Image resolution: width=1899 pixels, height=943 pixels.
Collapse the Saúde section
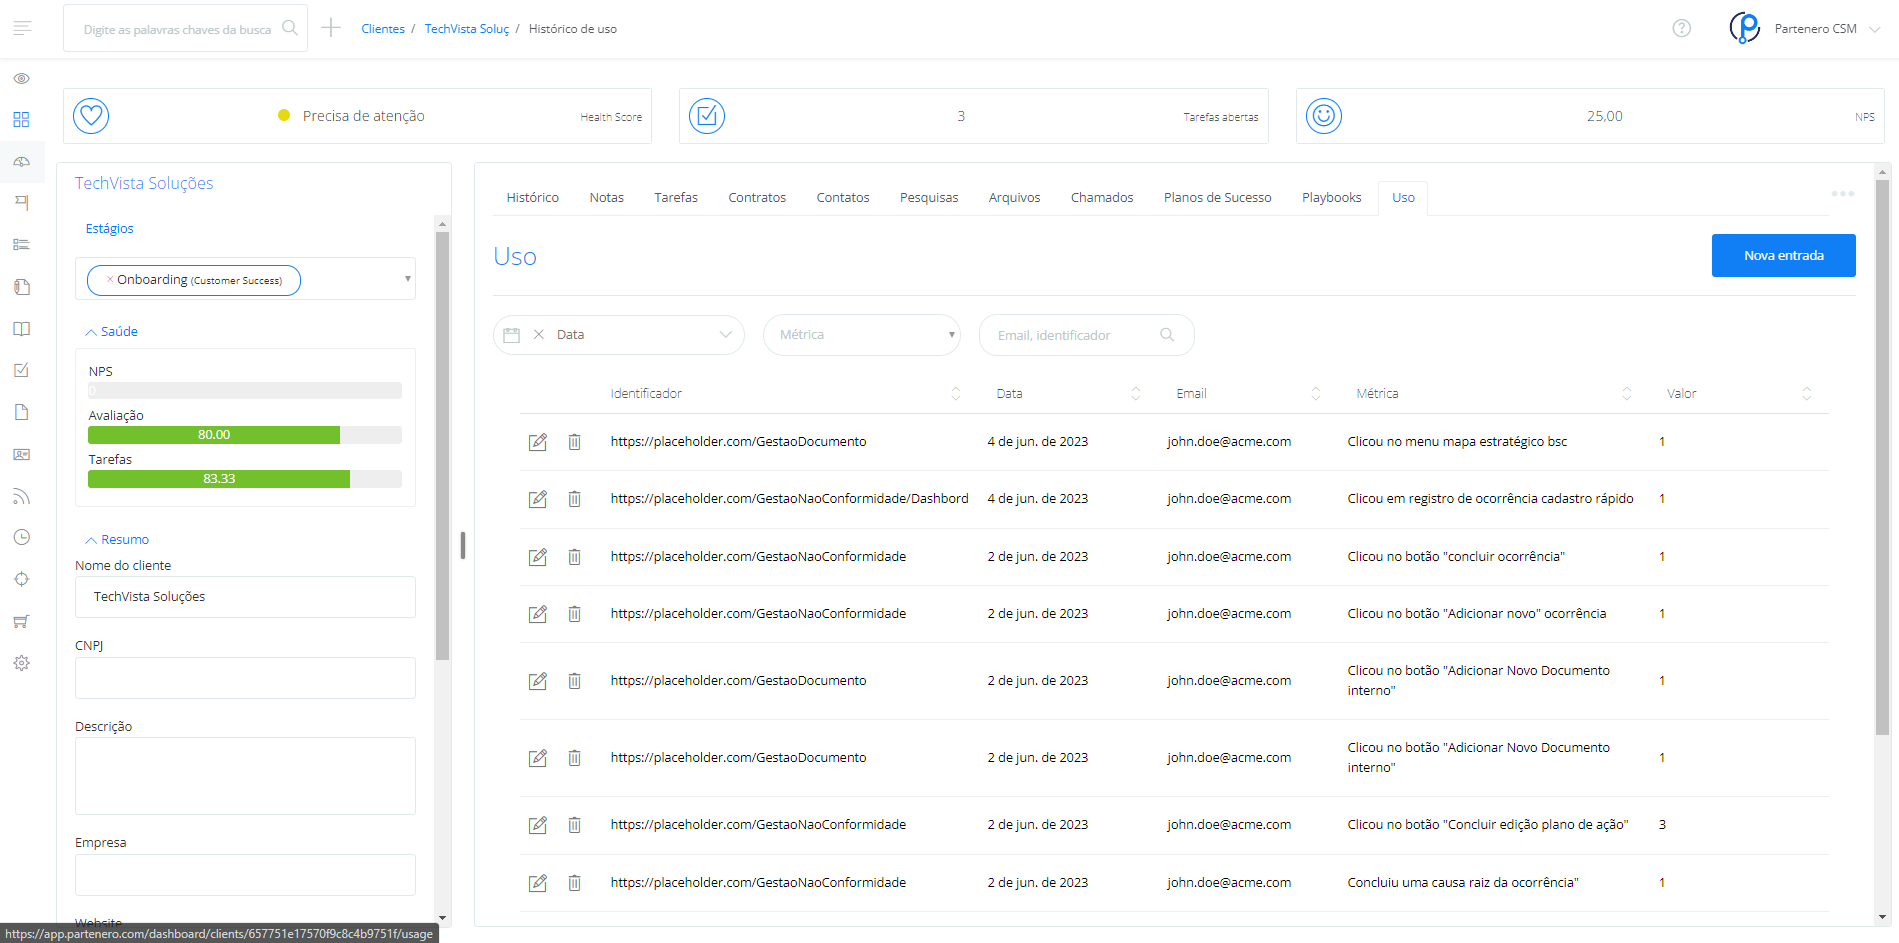coord(111,331)
